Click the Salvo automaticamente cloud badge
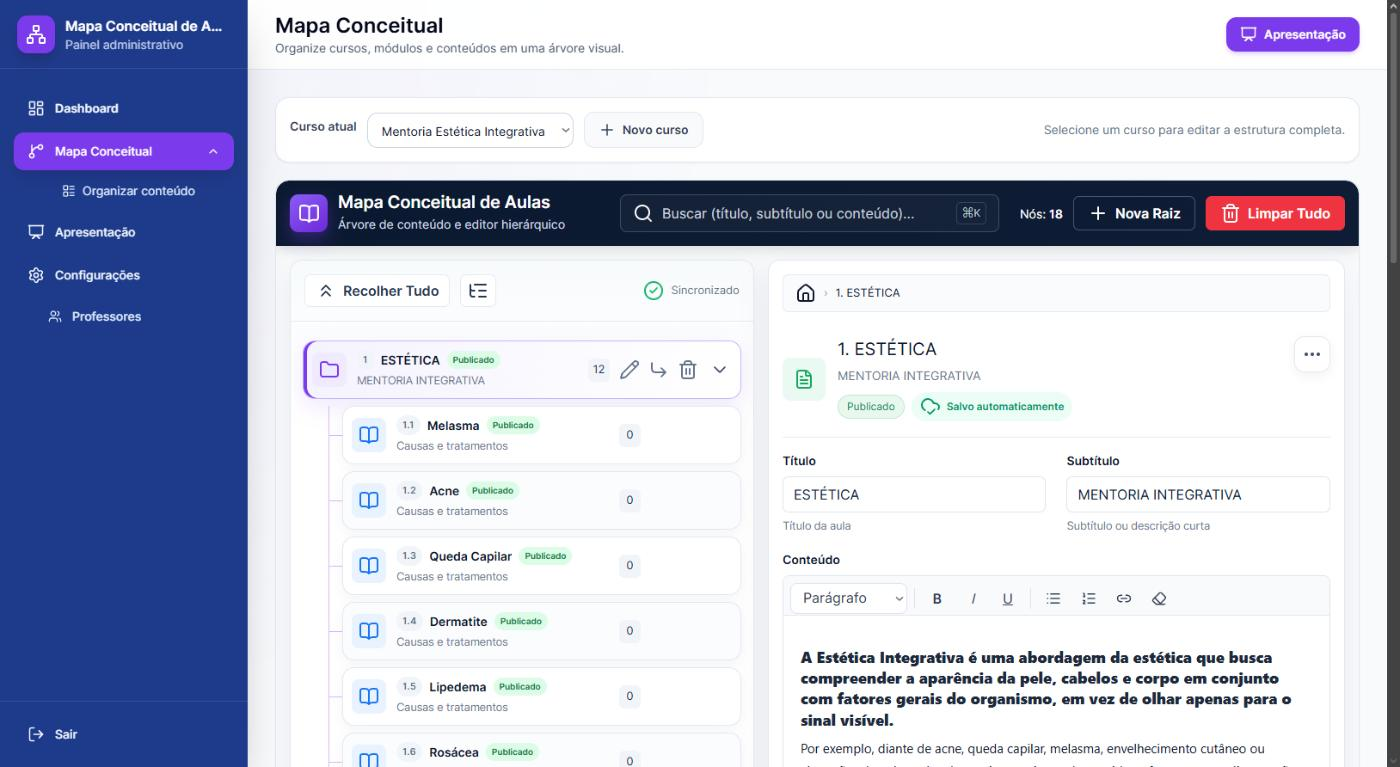1400x767 pixels. tap(992, 407)
